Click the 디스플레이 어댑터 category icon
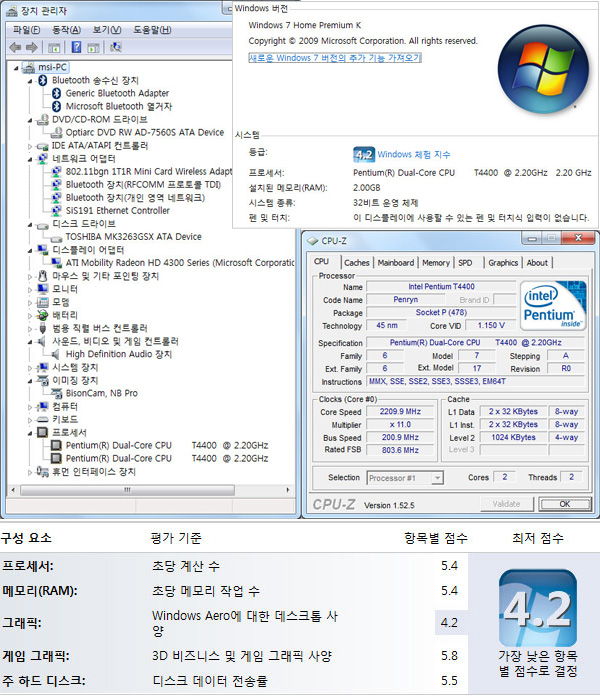This screenshot has width=600, height=698. (x=43, y=250)
